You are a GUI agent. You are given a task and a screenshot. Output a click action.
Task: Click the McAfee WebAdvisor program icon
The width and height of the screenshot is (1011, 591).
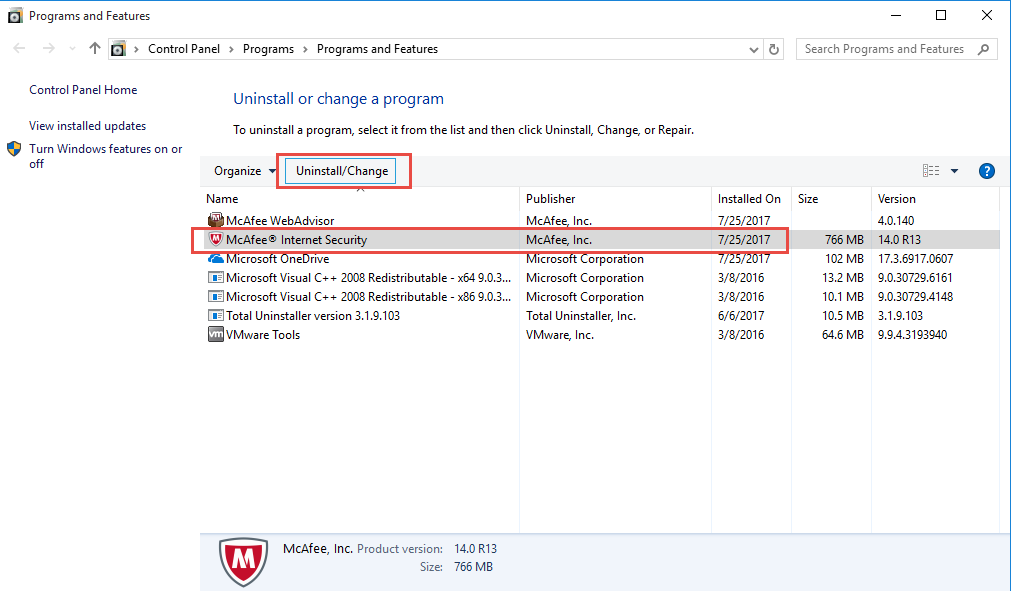[x=215, y=220]
